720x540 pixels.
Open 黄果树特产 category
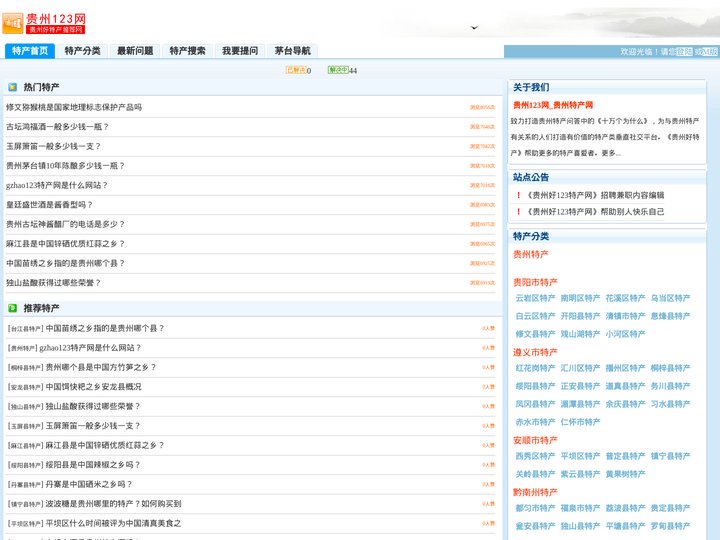tap(625, 474)
